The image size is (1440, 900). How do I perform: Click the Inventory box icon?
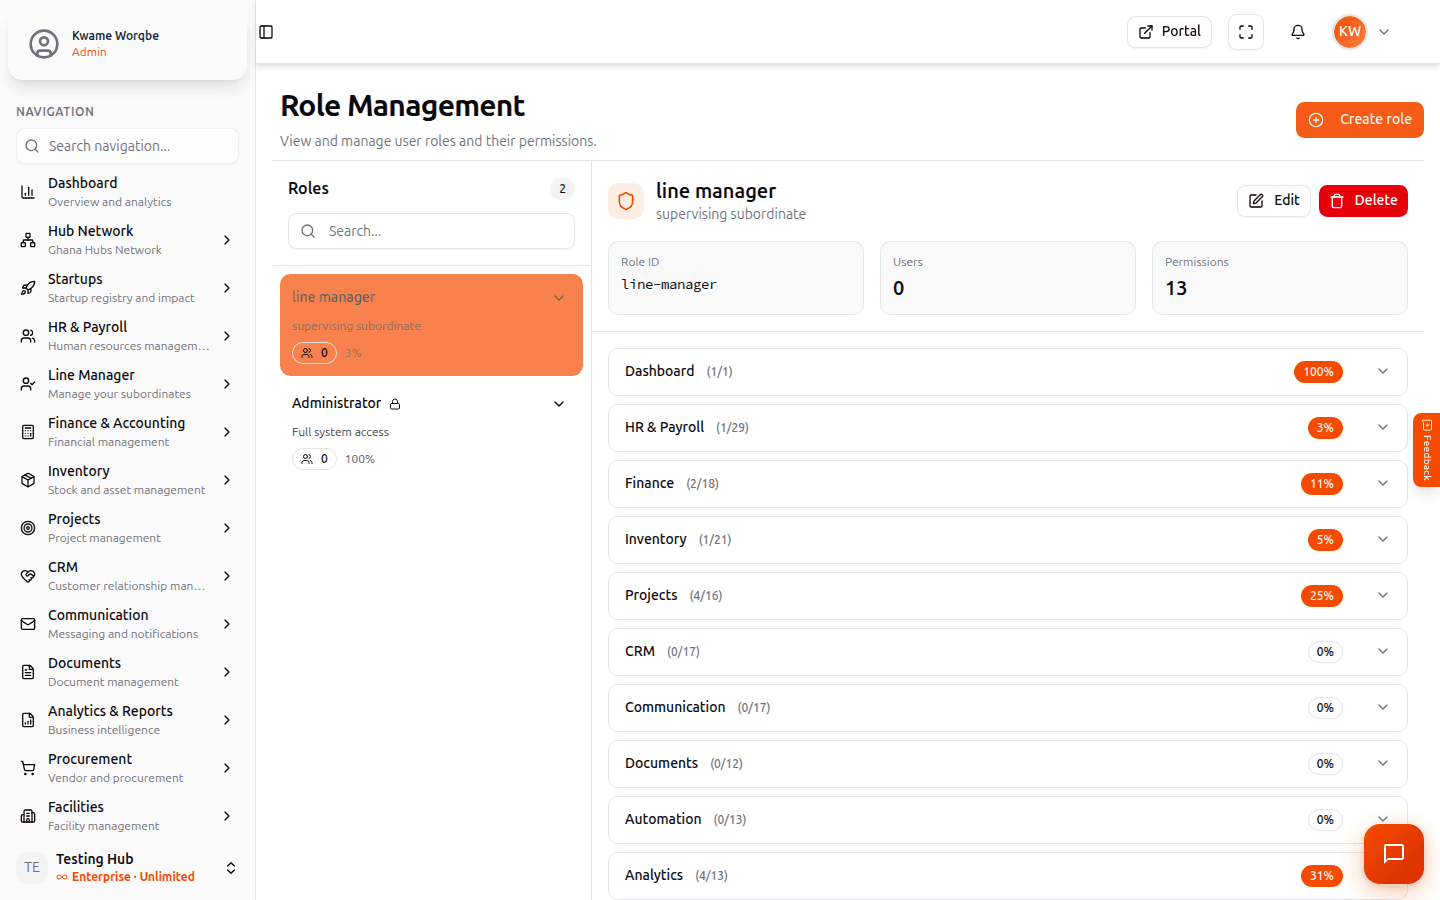click(28, 480)
